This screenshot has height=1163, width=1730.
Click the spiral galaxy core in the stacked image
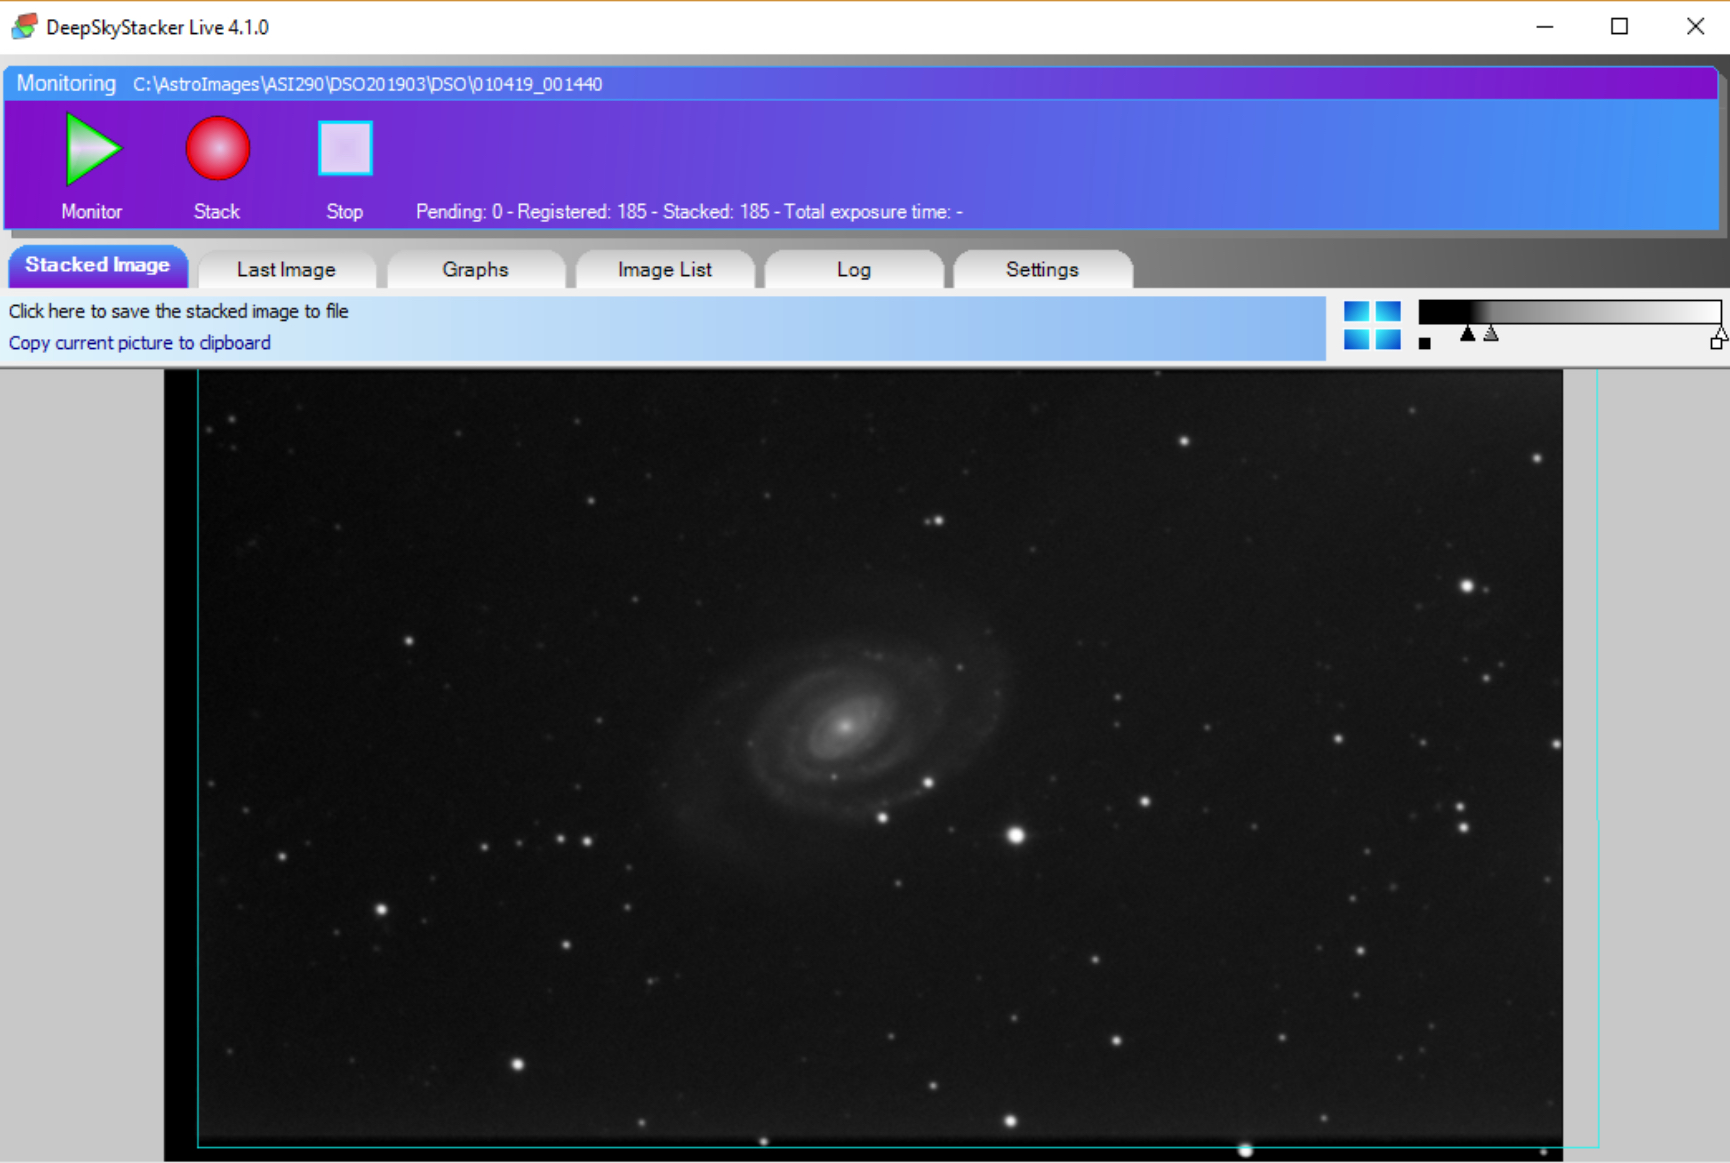(x=845, y=725)
